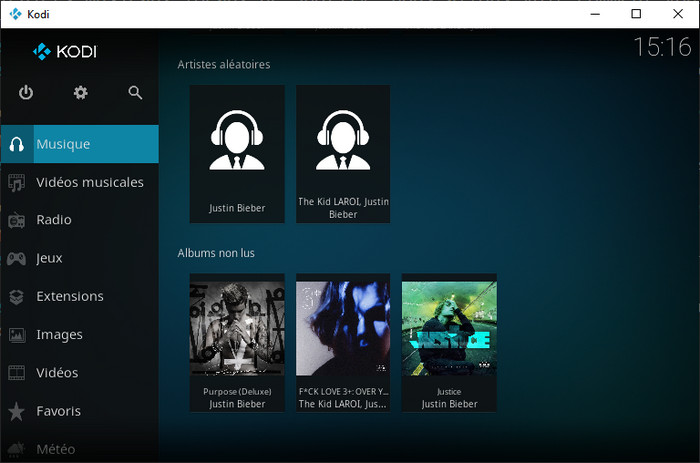This screenshot has height=463, width=700.
Task: Click the 15:16 clock display
Action: coord(662,47)
